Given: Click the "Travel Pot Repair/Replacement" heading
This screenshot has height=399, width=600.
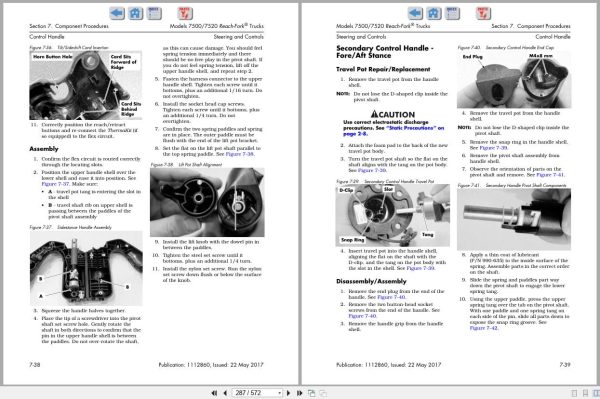Looking at the screenshot, I should point(383,69).
